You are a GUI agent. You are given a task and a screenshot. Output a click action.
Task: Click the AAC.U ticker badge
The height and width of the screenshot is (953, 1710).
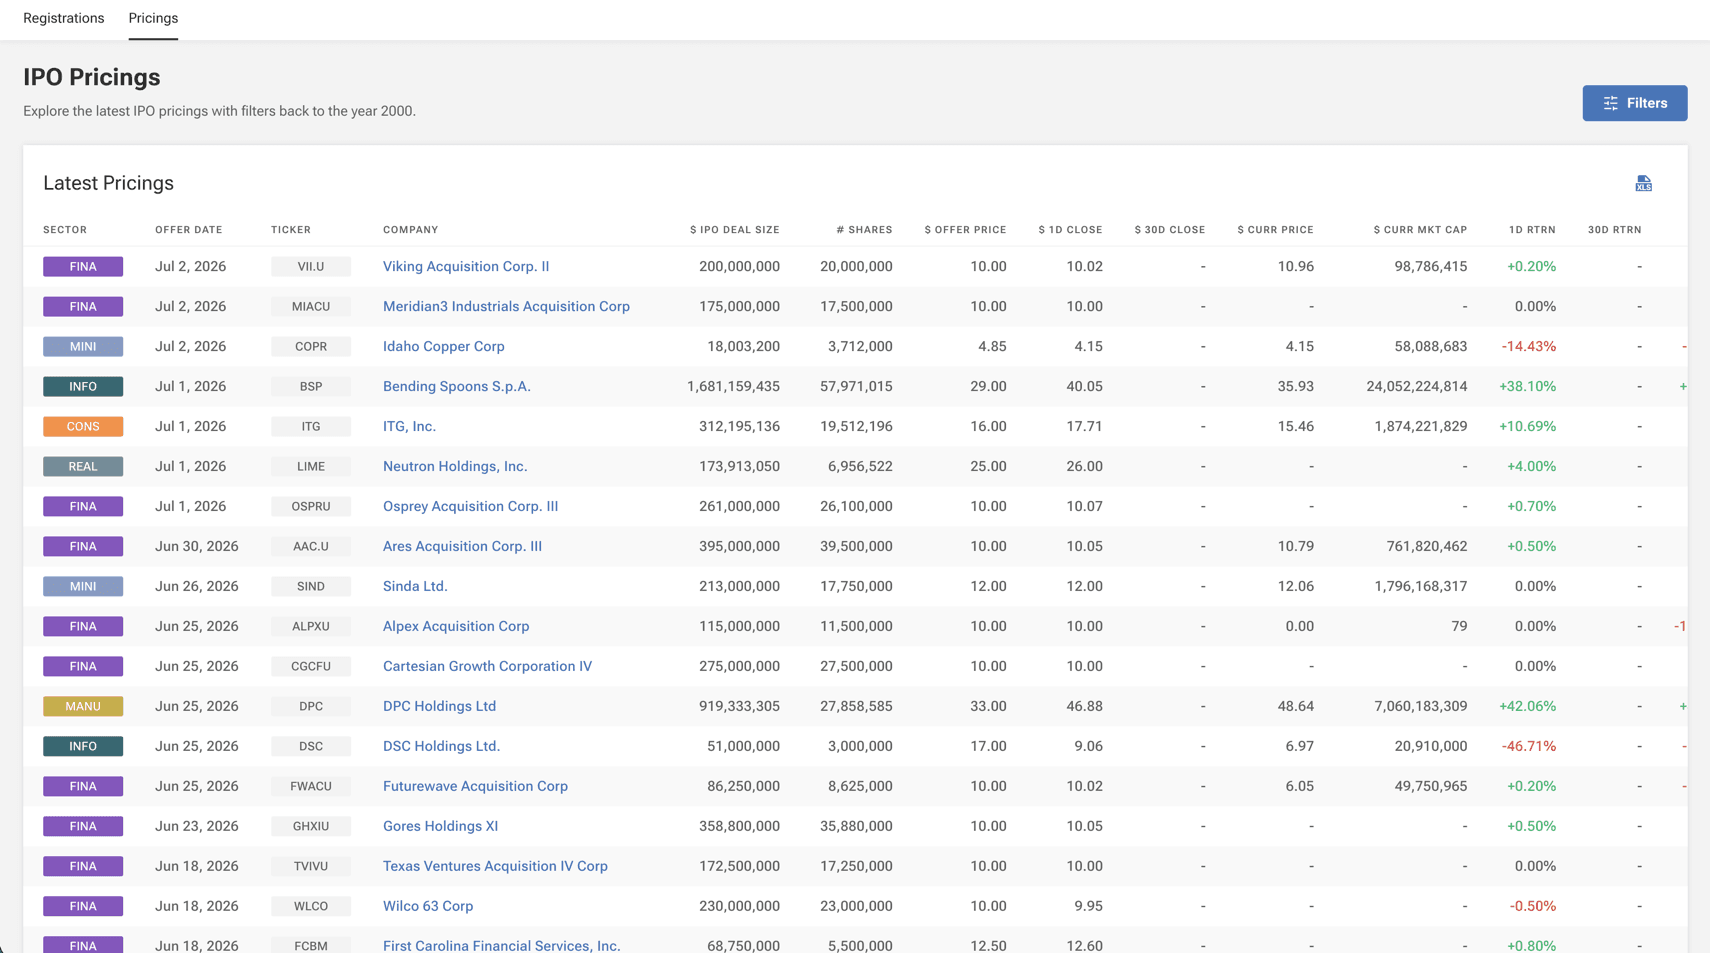(x=311, y=546)
